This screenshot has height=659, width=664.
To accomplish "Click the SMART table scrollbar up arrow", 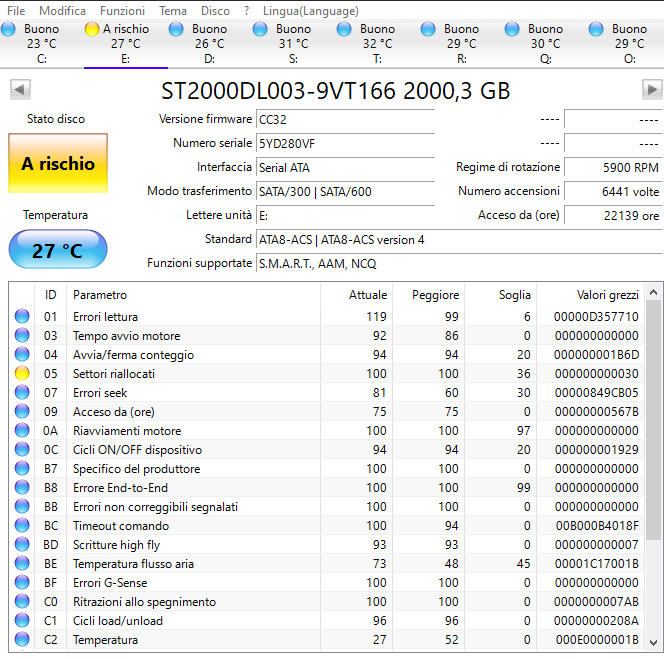I will click(653, 292).
